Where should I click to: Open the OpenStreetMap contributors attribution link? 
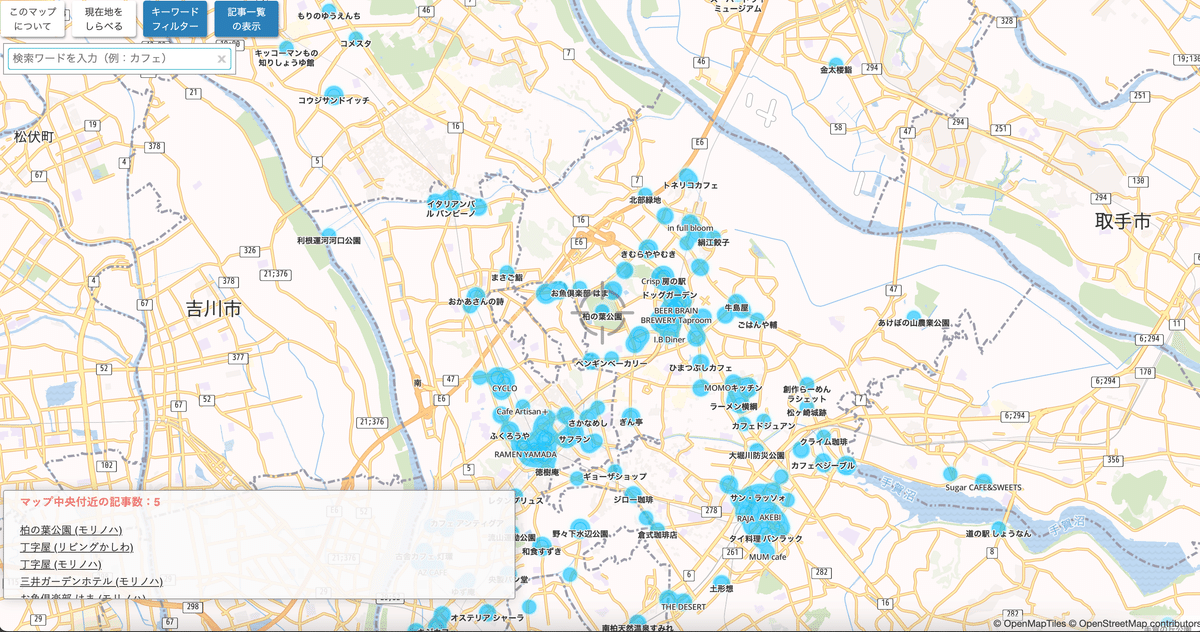(1139, 623)
